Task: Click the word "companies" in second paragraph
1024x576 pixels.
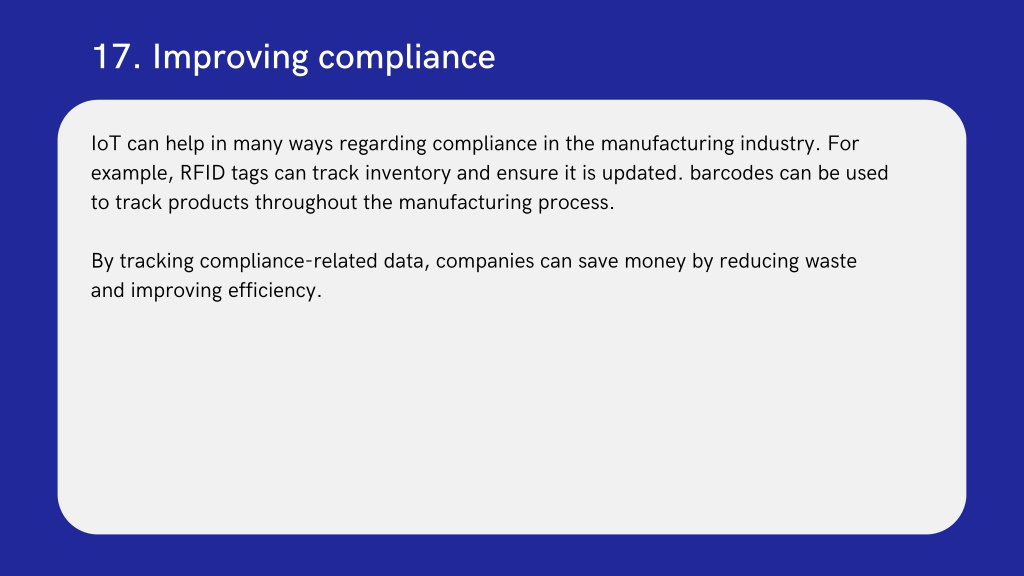Action: tap(485, 263)
